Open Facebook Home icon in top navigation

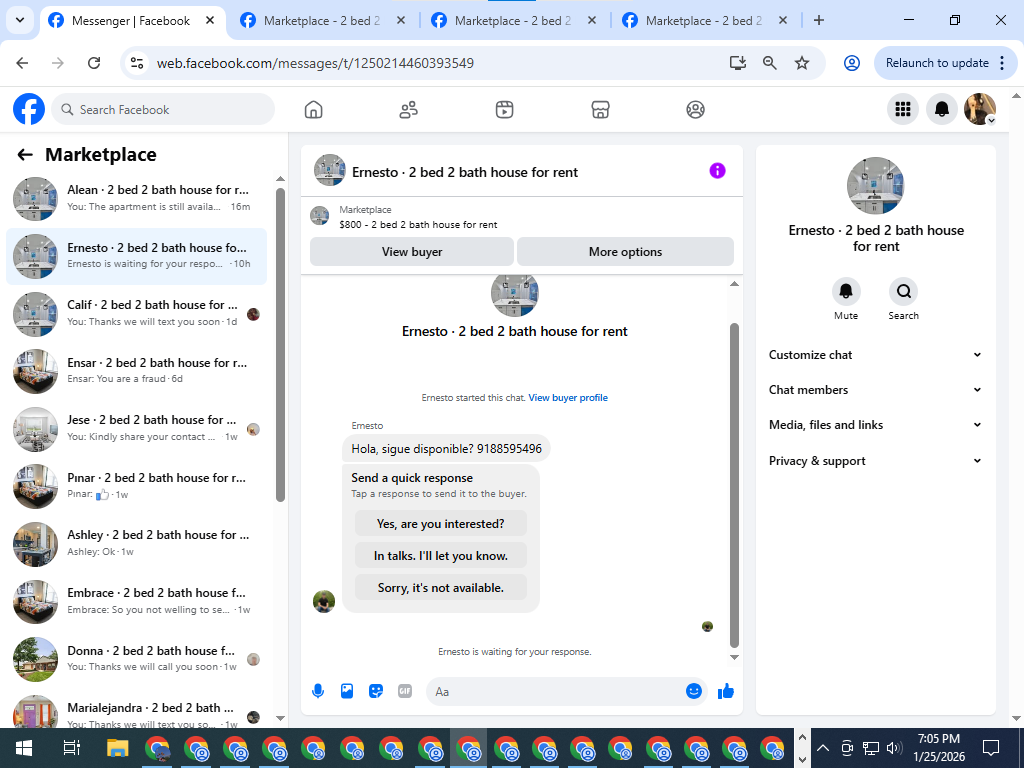[x=313, y=110]
